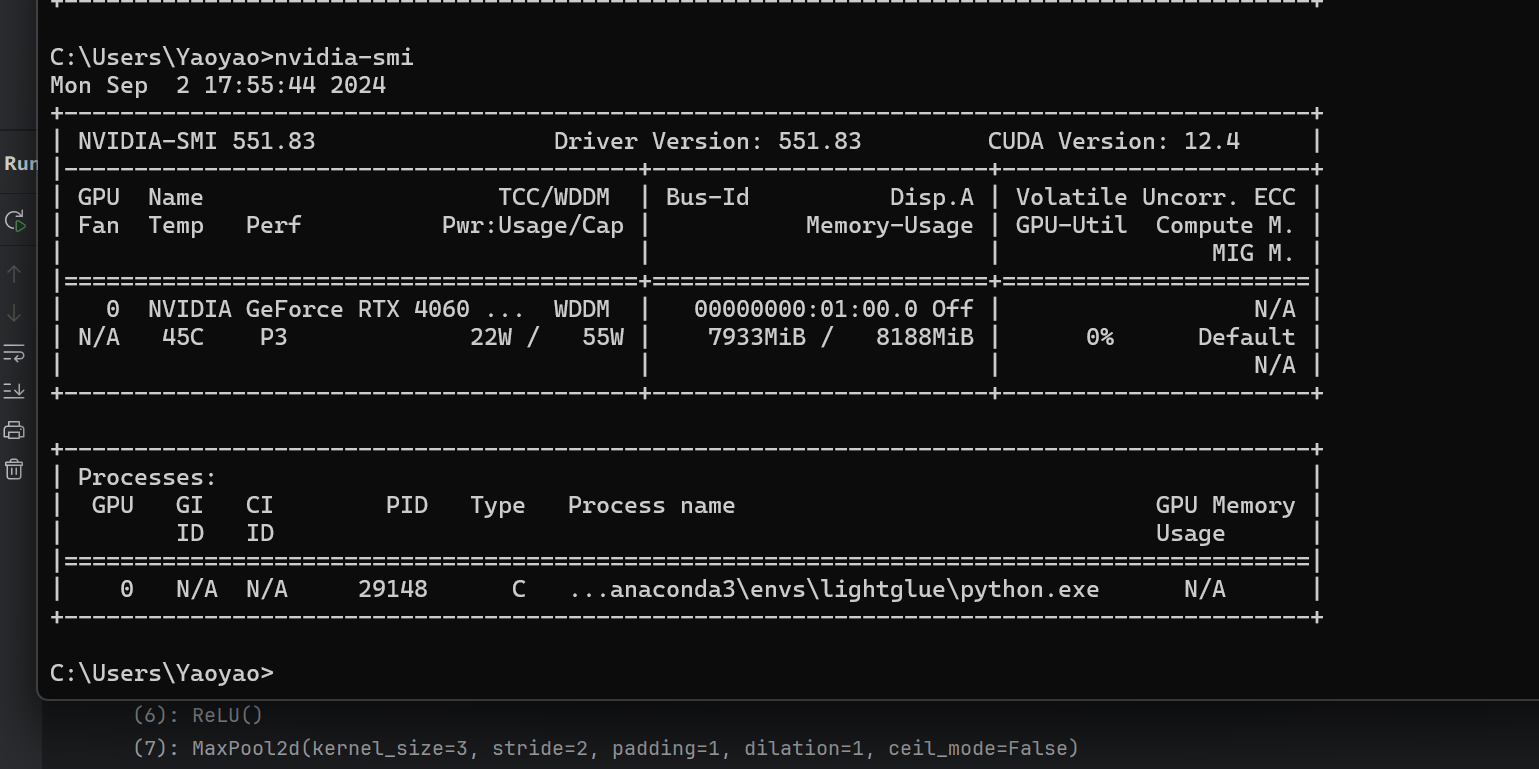This screenshot has height=769, width=1539.
Task: Select the Run tool window tab
Action: (20, 163)
